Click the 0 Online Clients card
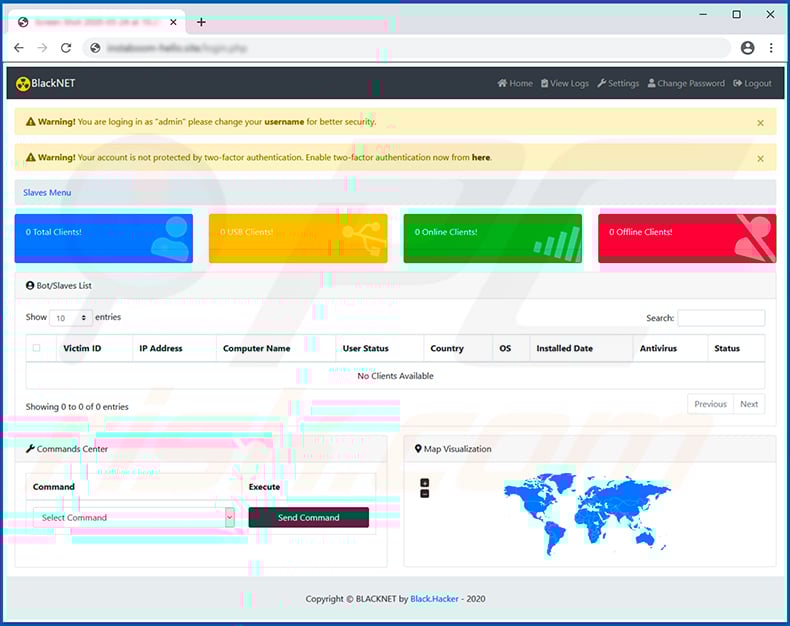This screenshot has height=626, width=790. point(493,238)
